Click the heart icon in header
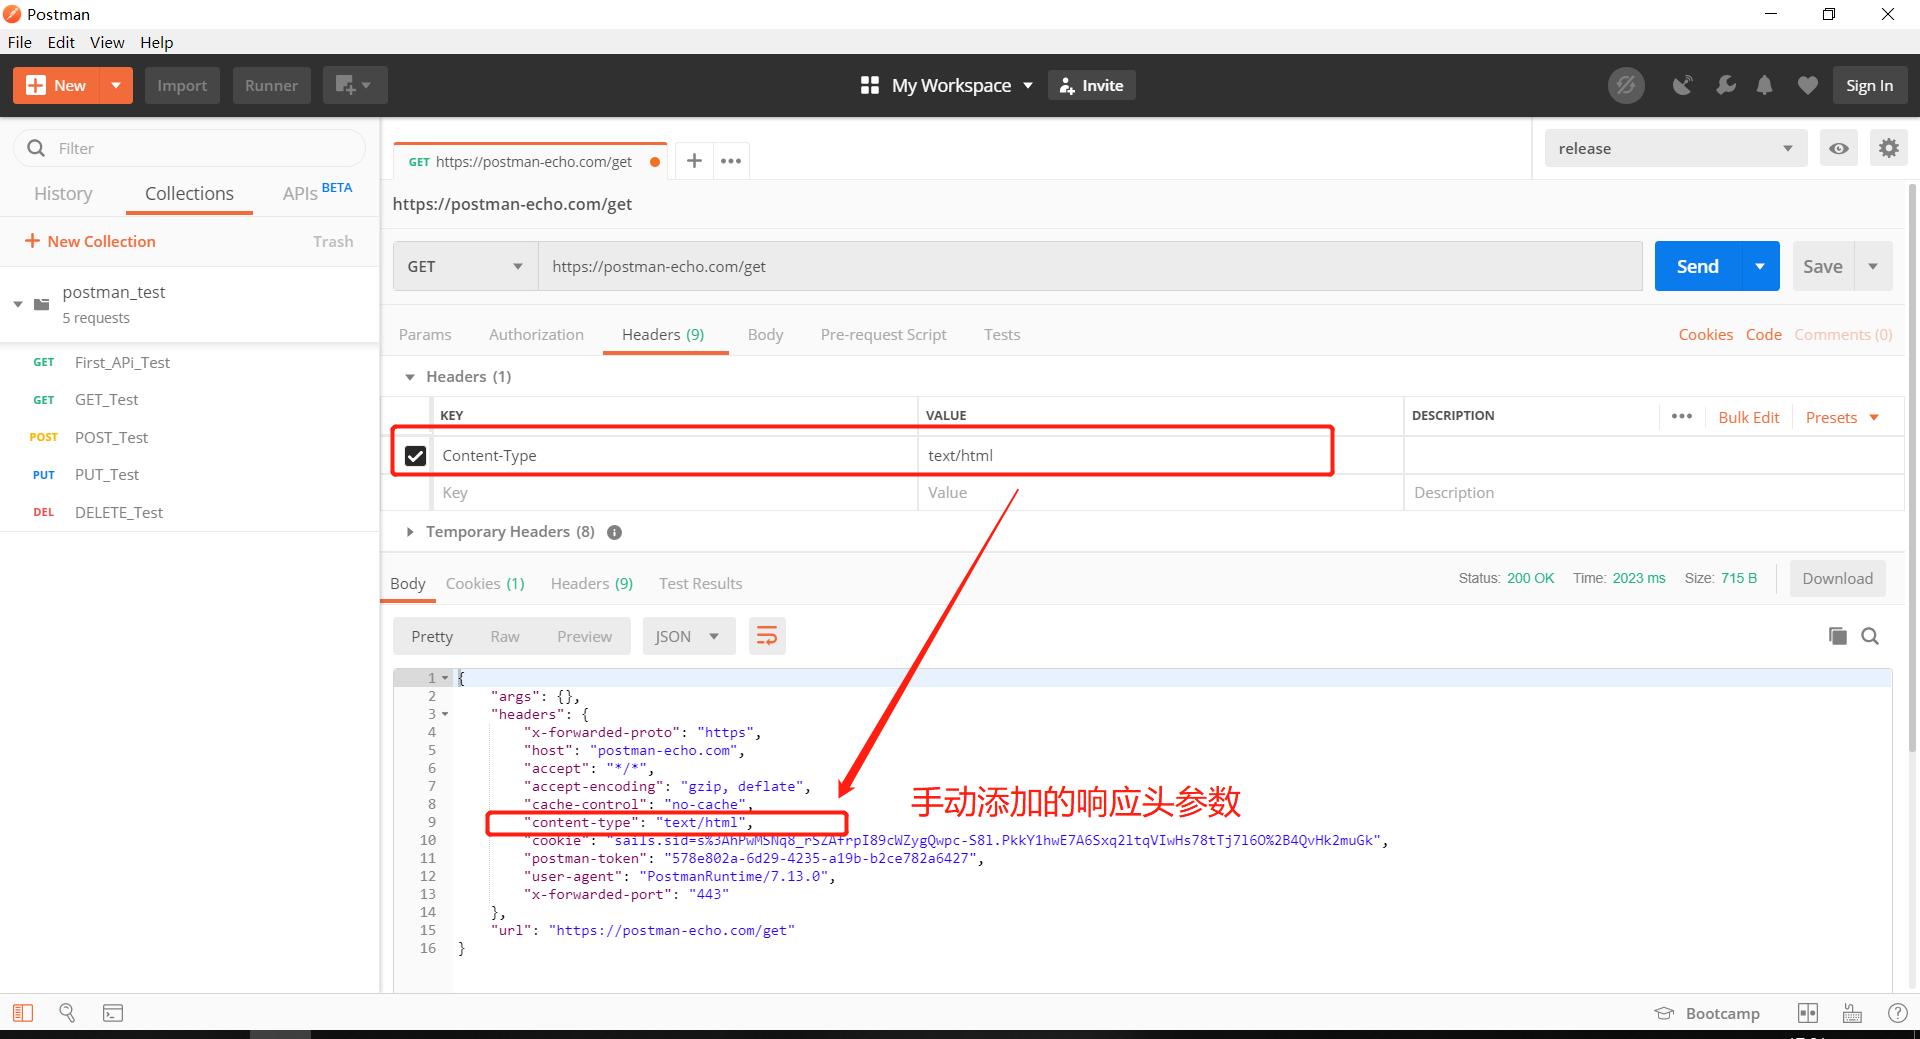The image size is (1920, 1039). tap(1807, 85)
